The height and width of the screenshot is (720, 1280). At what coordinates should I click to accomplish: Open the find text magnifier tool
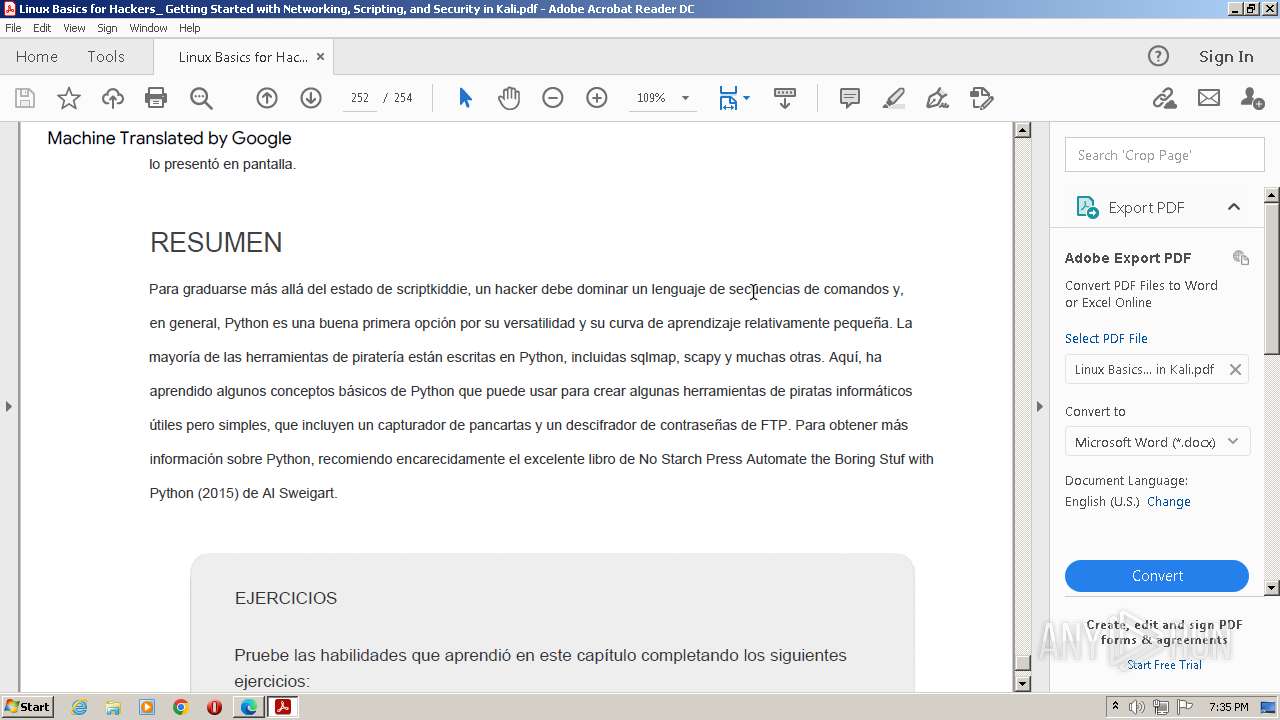(201, 98)
